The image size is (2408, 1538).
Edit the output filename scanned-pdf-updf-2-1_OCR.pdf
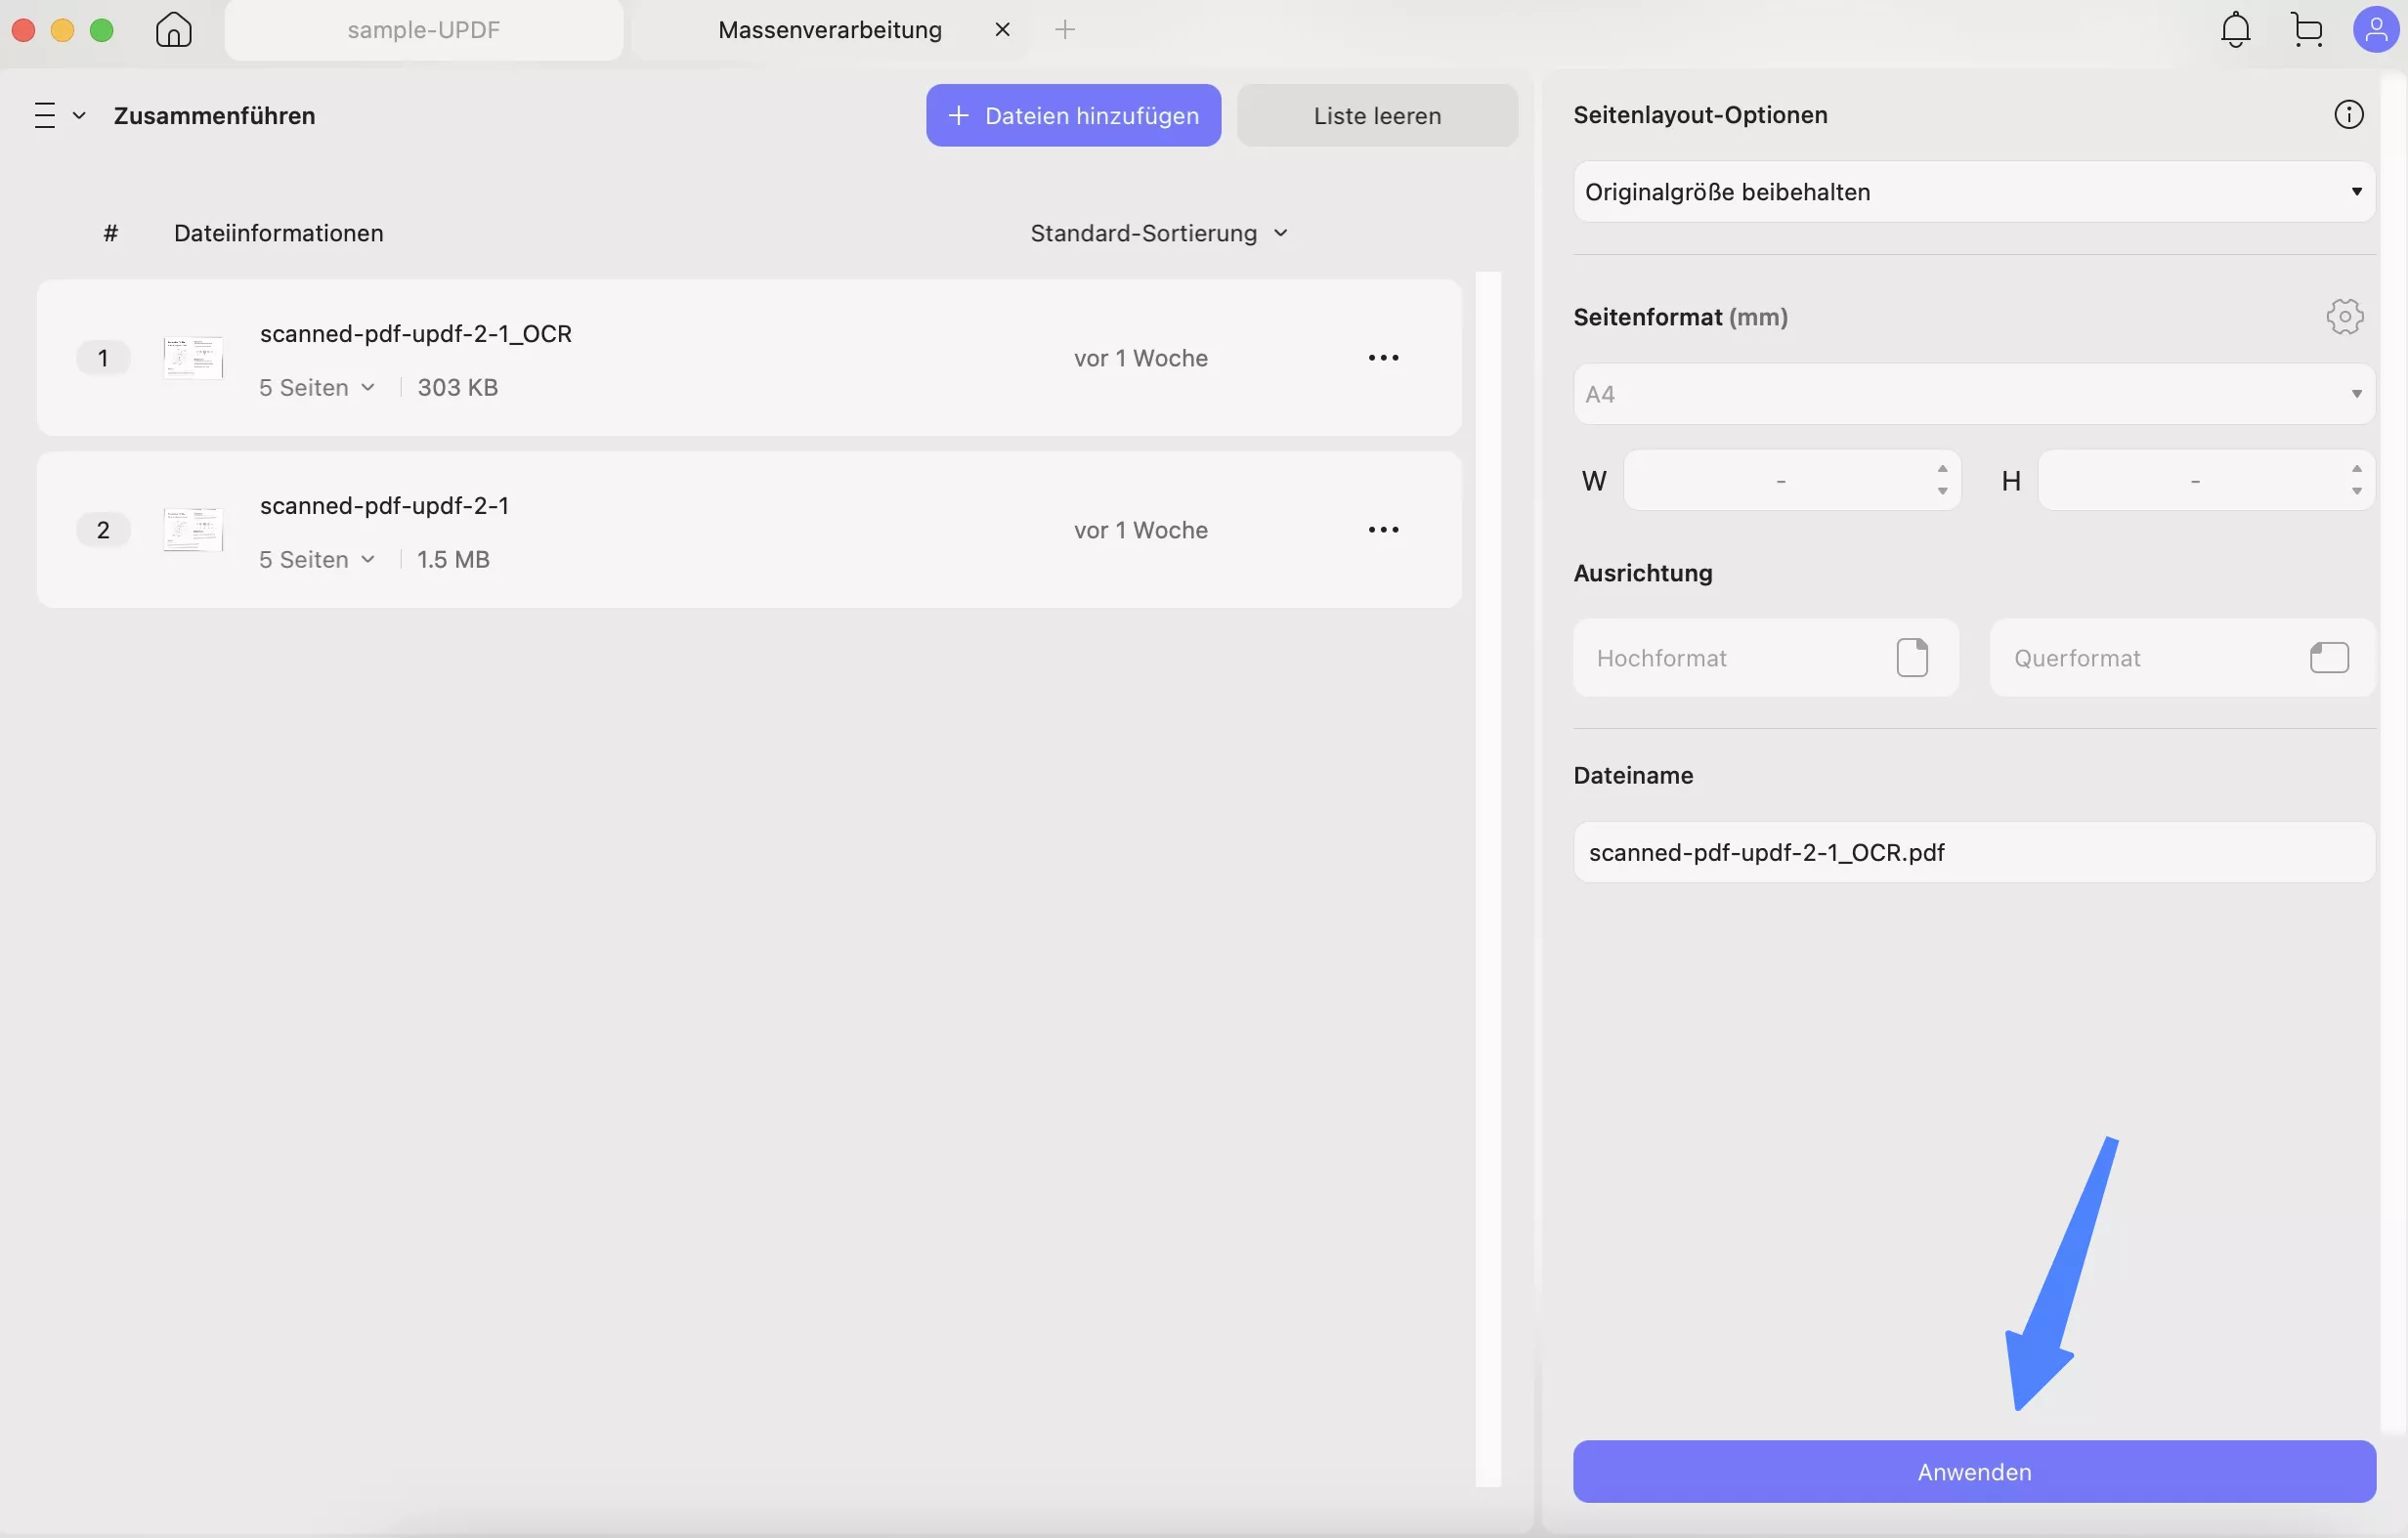(x=1971, y=851)
